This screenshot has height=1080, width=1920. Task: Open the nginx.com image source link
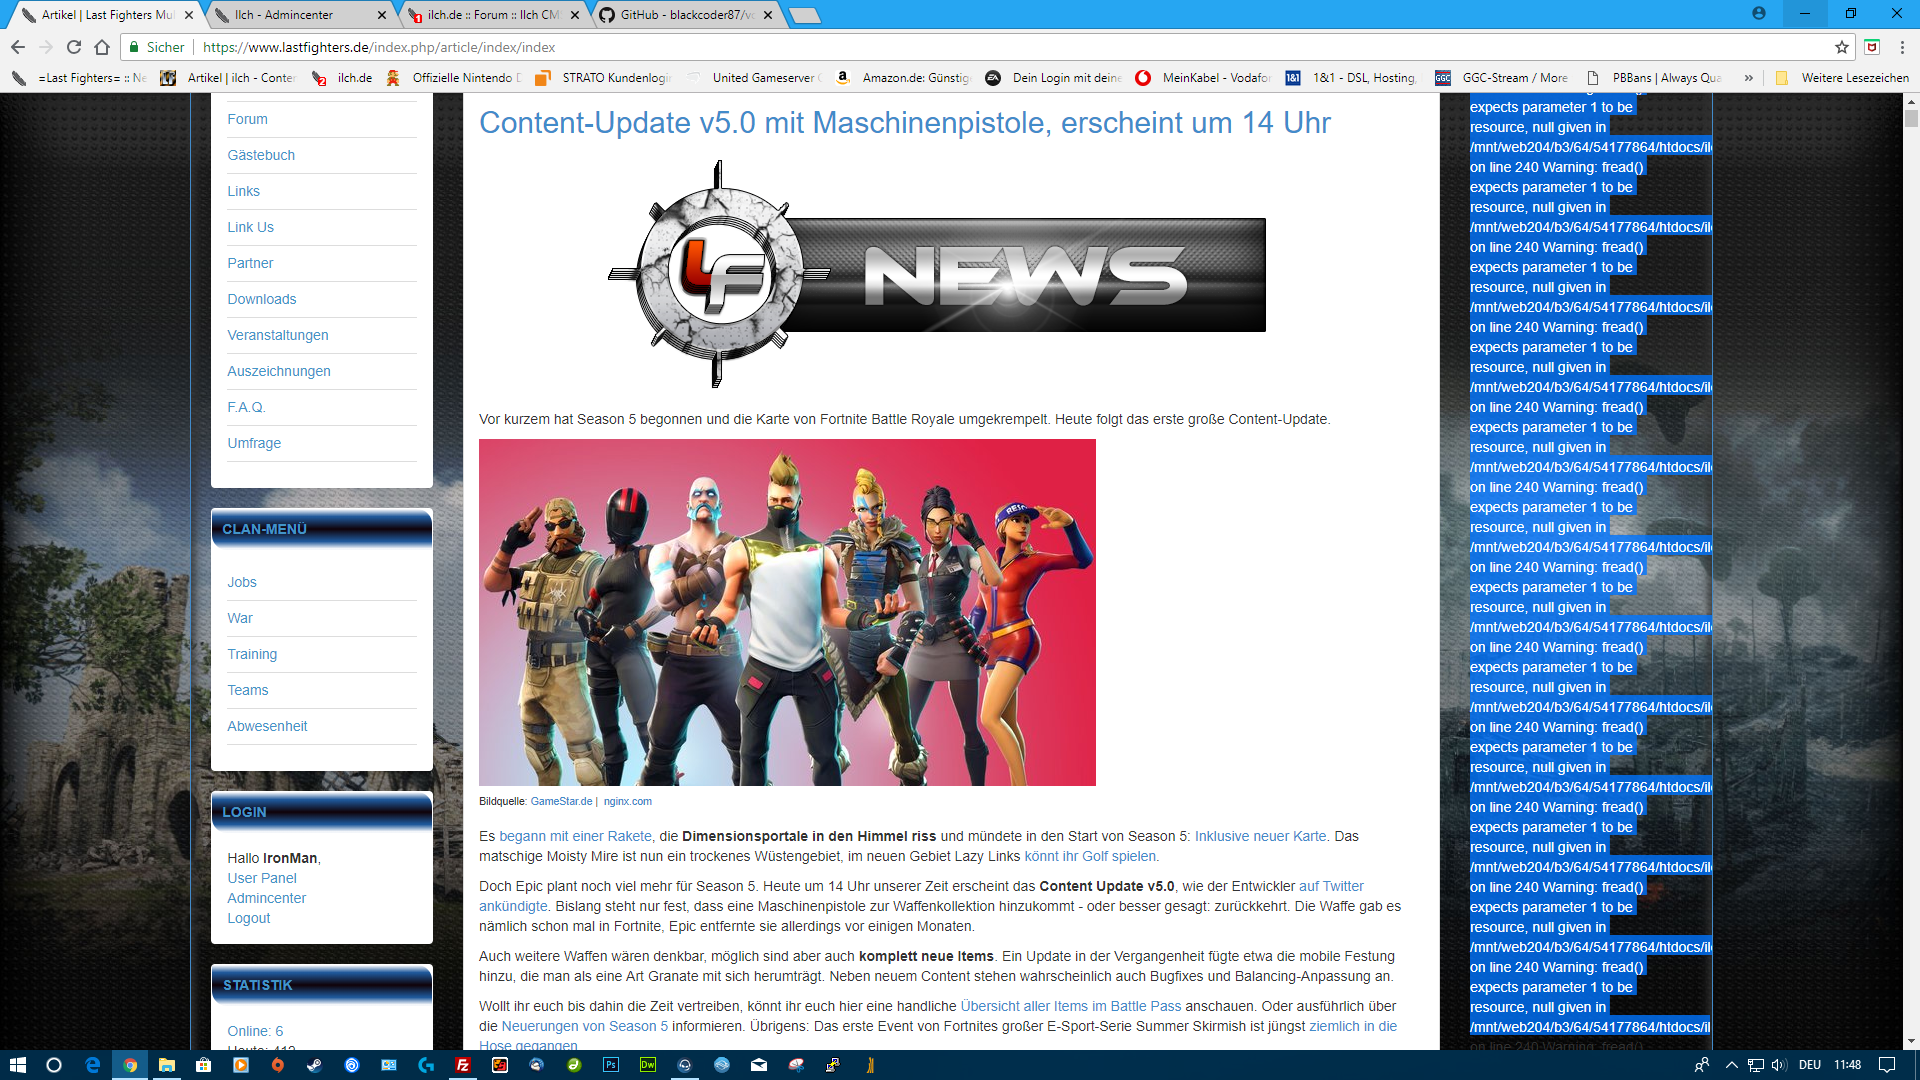pos(627,801)
